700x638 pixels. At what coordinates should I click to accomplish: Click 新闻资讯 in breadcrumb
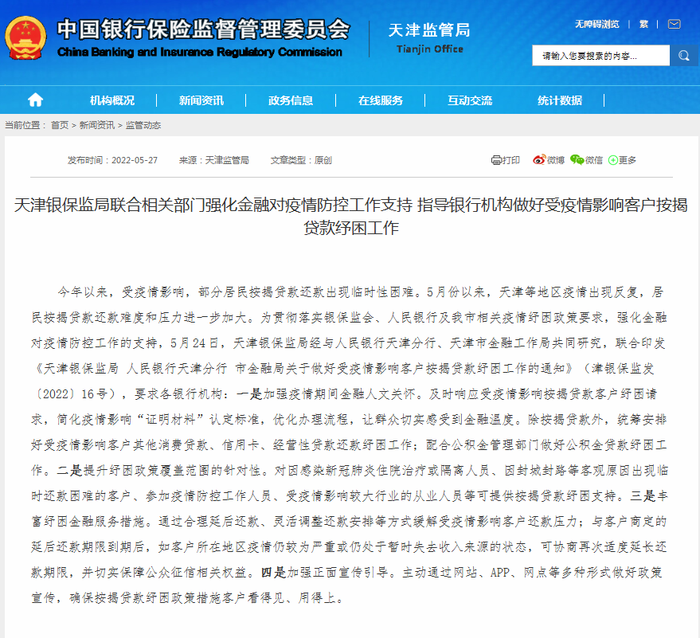click(x=97, y=125)
